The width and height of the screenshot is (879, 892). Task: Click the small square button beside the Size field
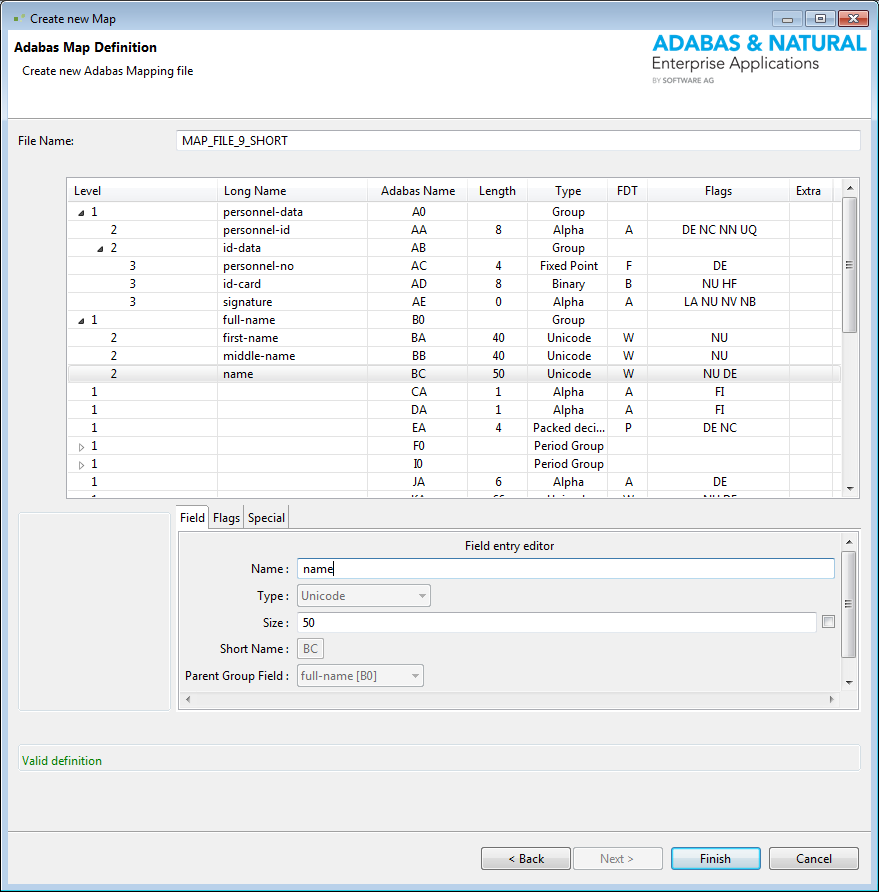point(828,621)
